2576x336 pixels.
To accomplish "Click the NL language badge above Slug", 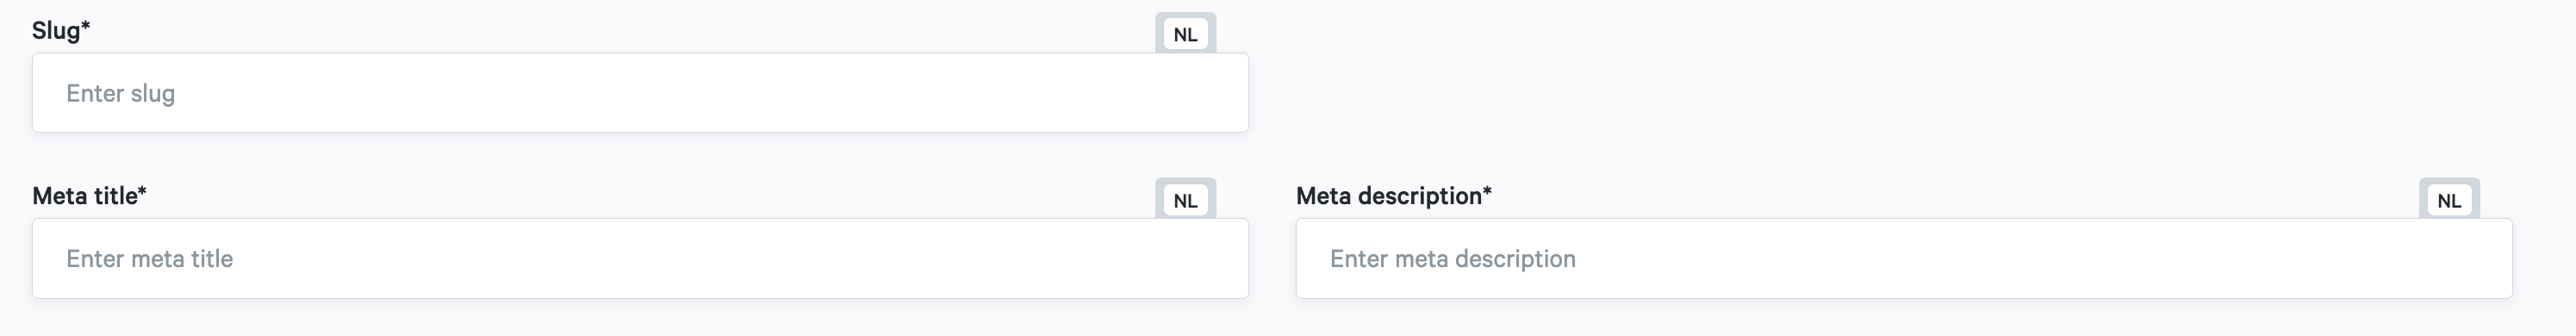I will tap(1186, 34).
